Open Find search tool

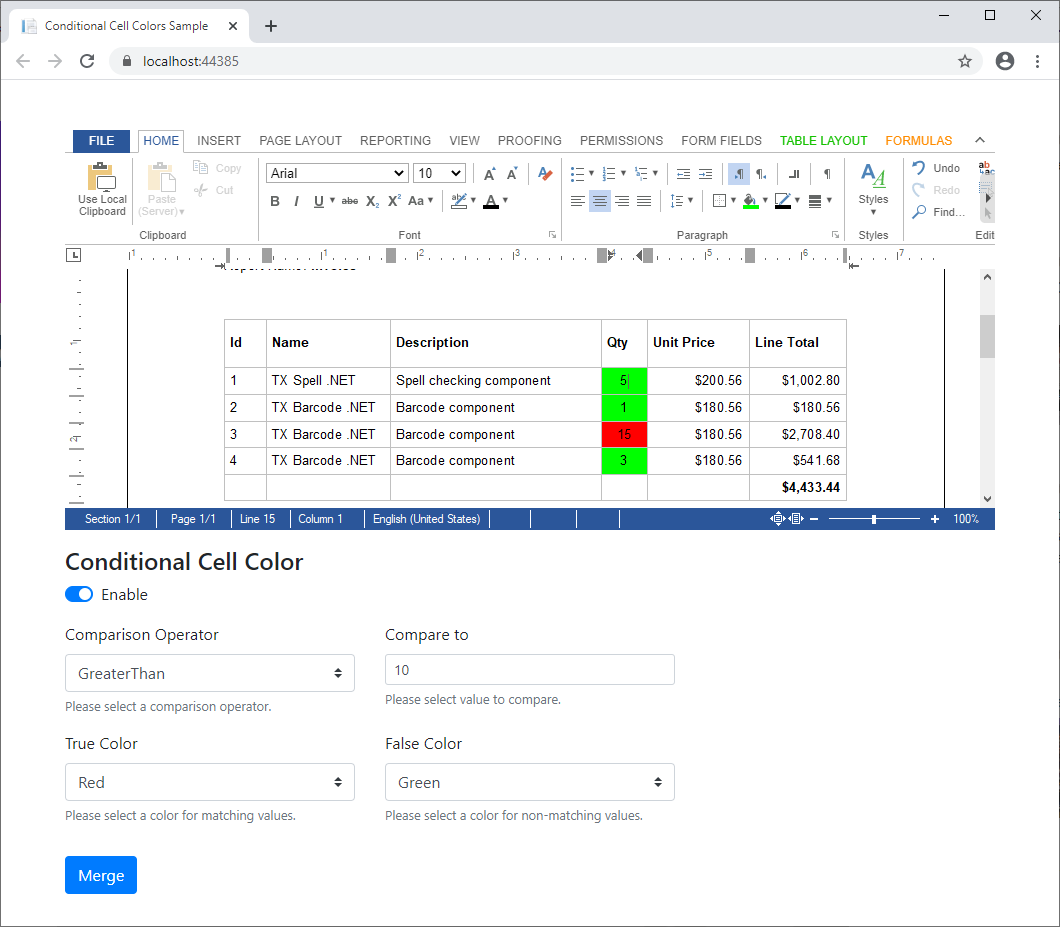pyautogui.click(x=938, y=212)
